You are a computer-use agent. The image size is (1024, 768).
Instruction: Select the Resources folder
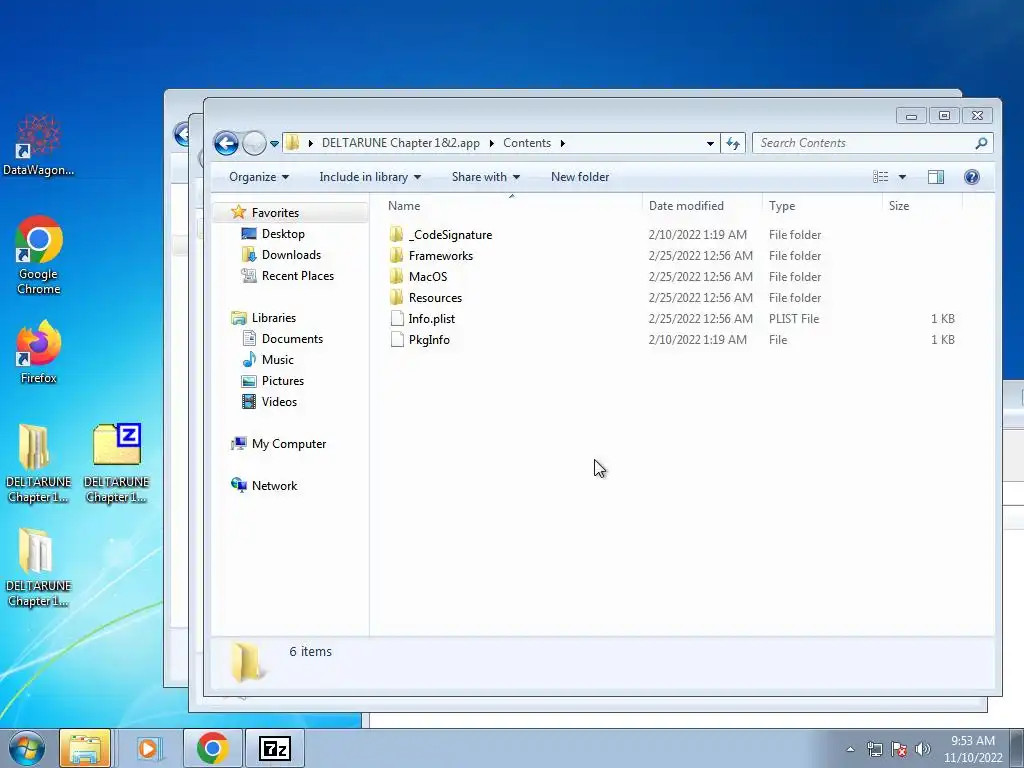(x=435, y=298)
